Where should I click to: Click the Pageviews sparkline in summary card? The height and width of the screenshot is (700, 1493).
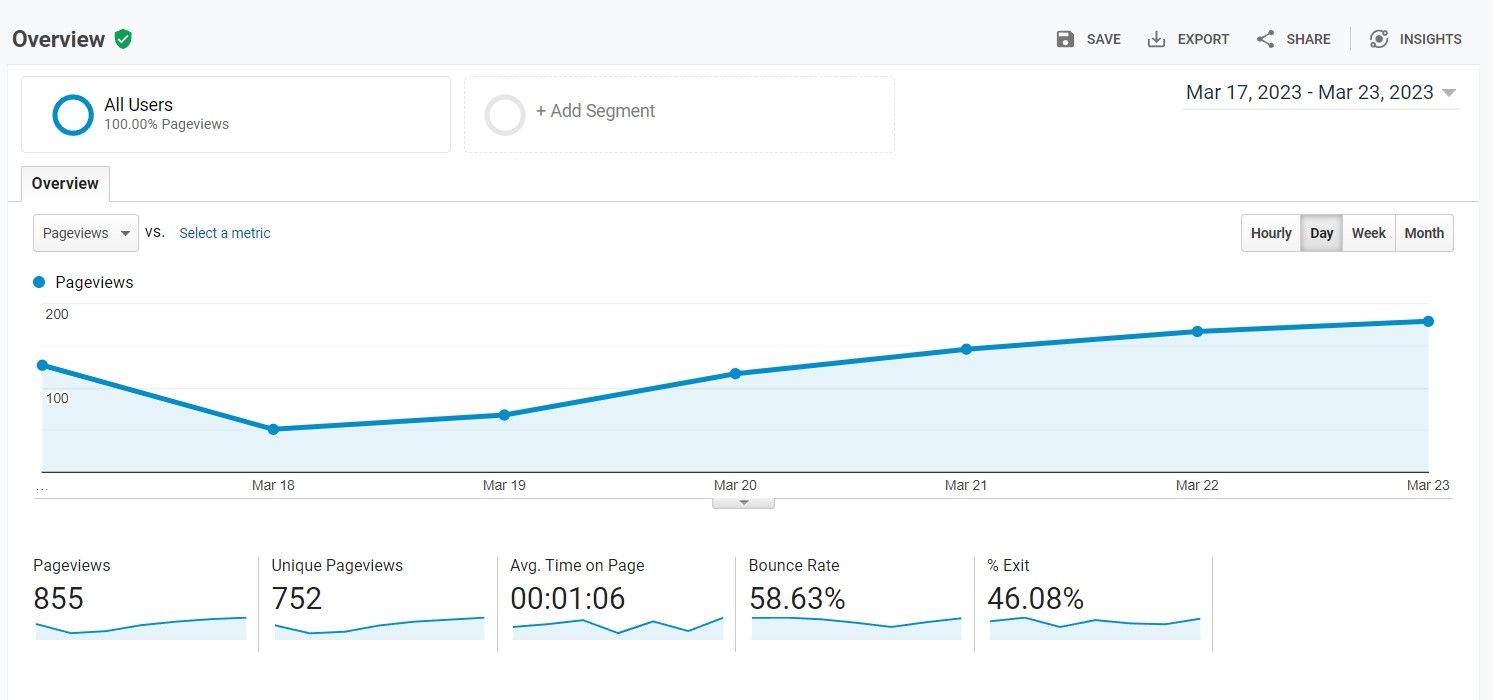140,628
